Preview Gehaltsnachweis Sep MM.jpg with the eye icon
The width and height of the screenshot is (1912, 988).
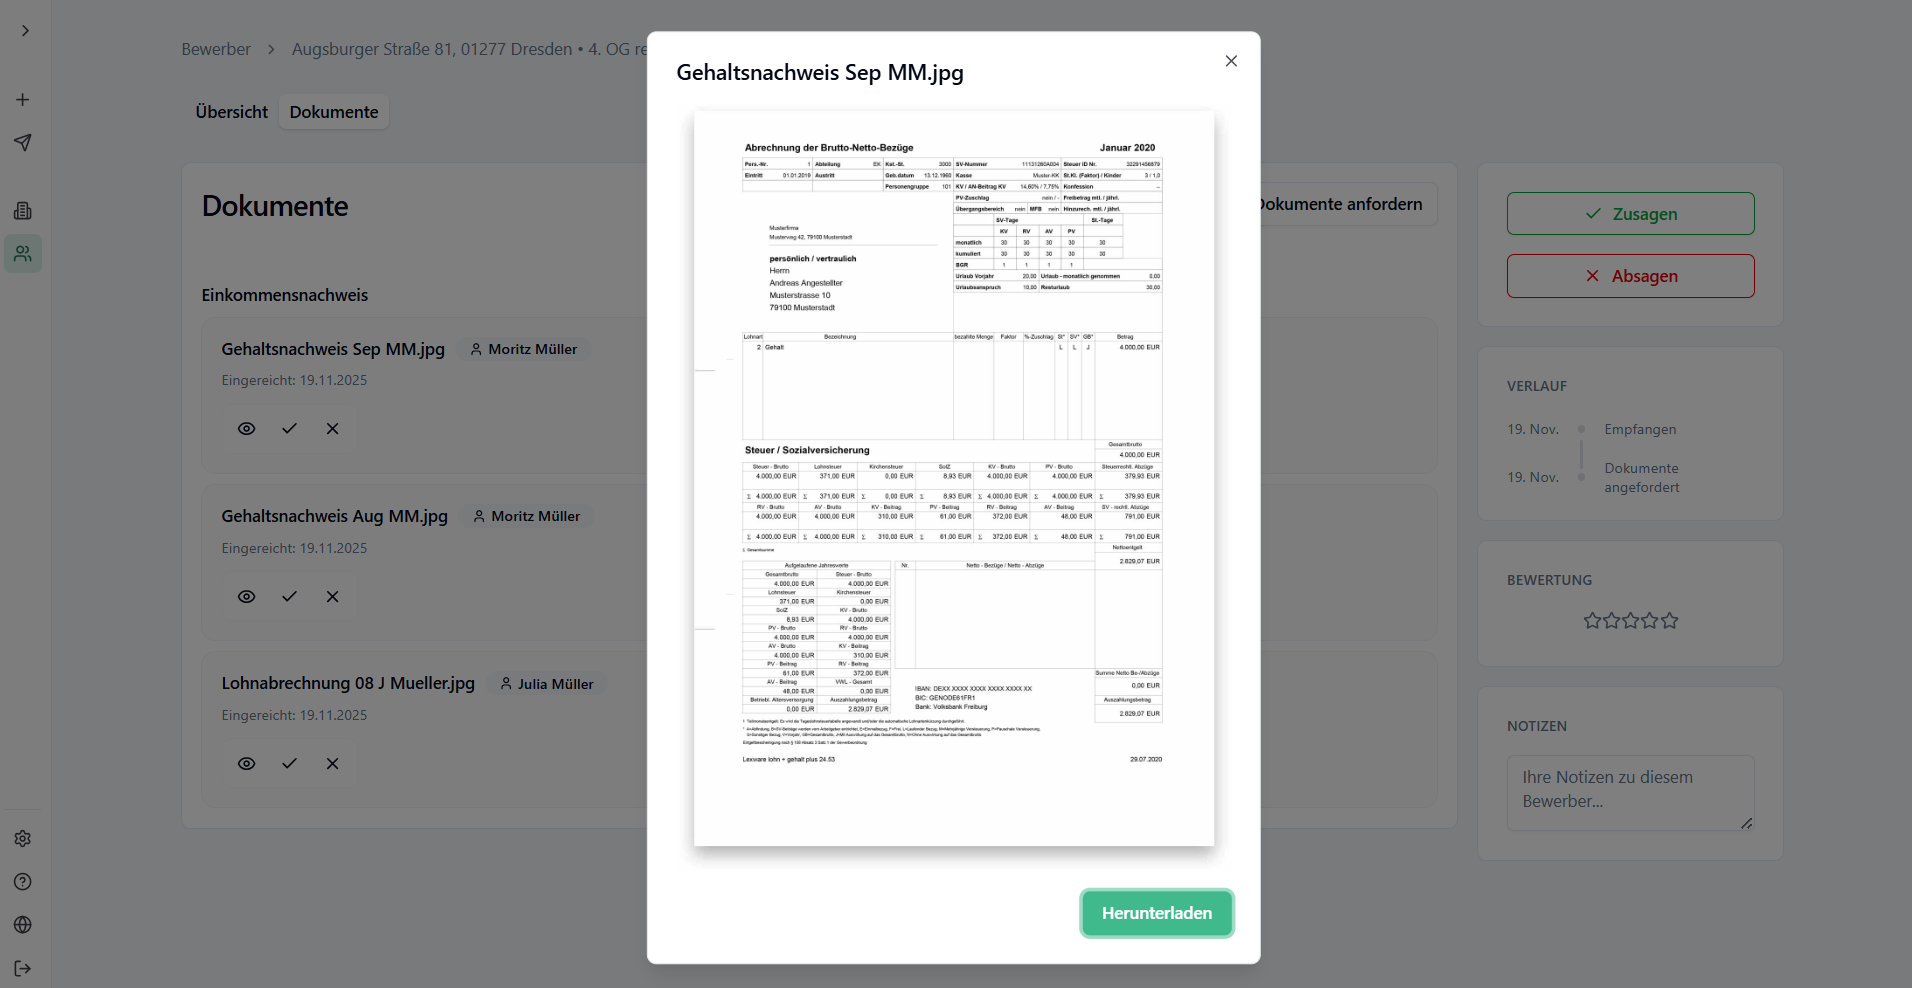tap(247, 429)
